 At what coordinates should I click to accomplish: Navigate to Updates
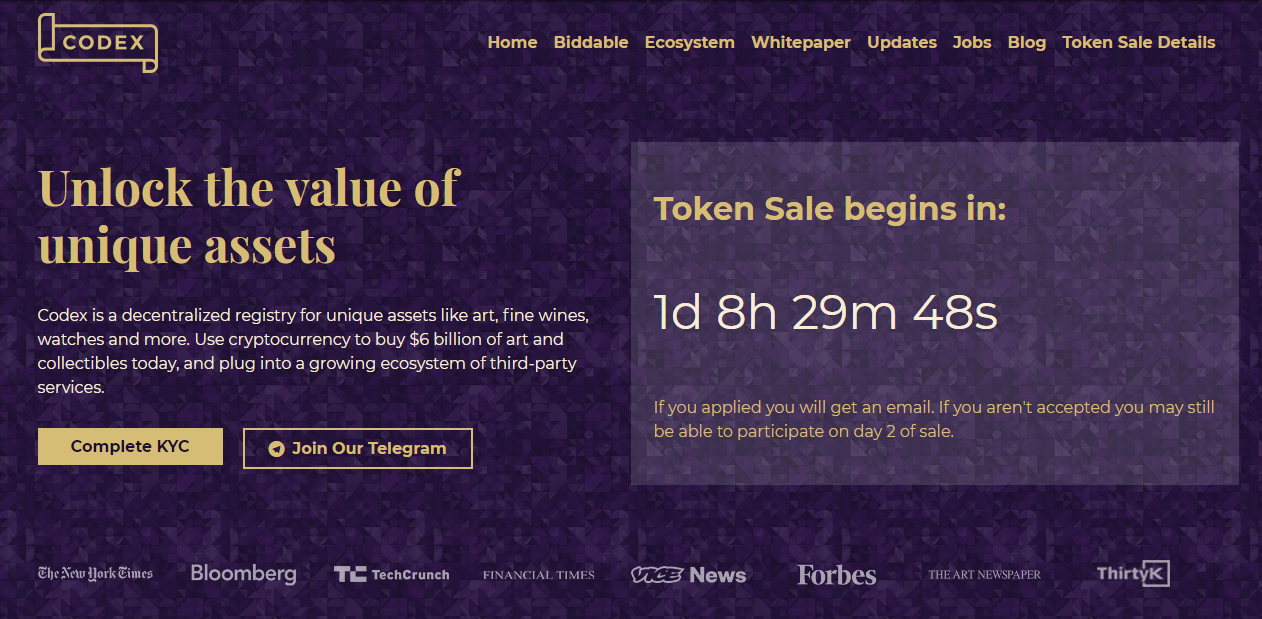click(902, 42)
